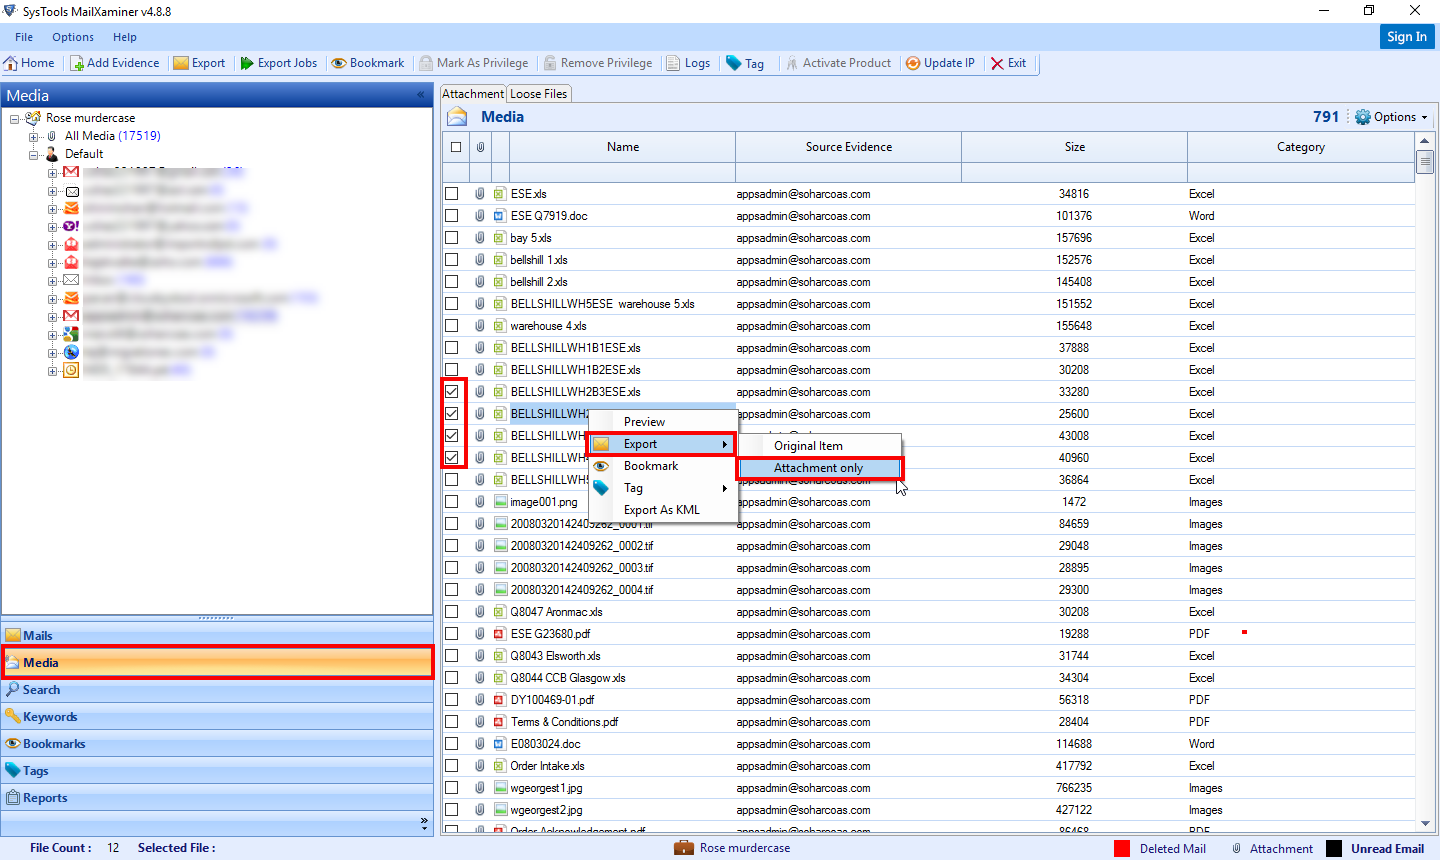Open the Bookmarks section in sidebar
The height and width of the screenshot is (860, 1440).
217,744
